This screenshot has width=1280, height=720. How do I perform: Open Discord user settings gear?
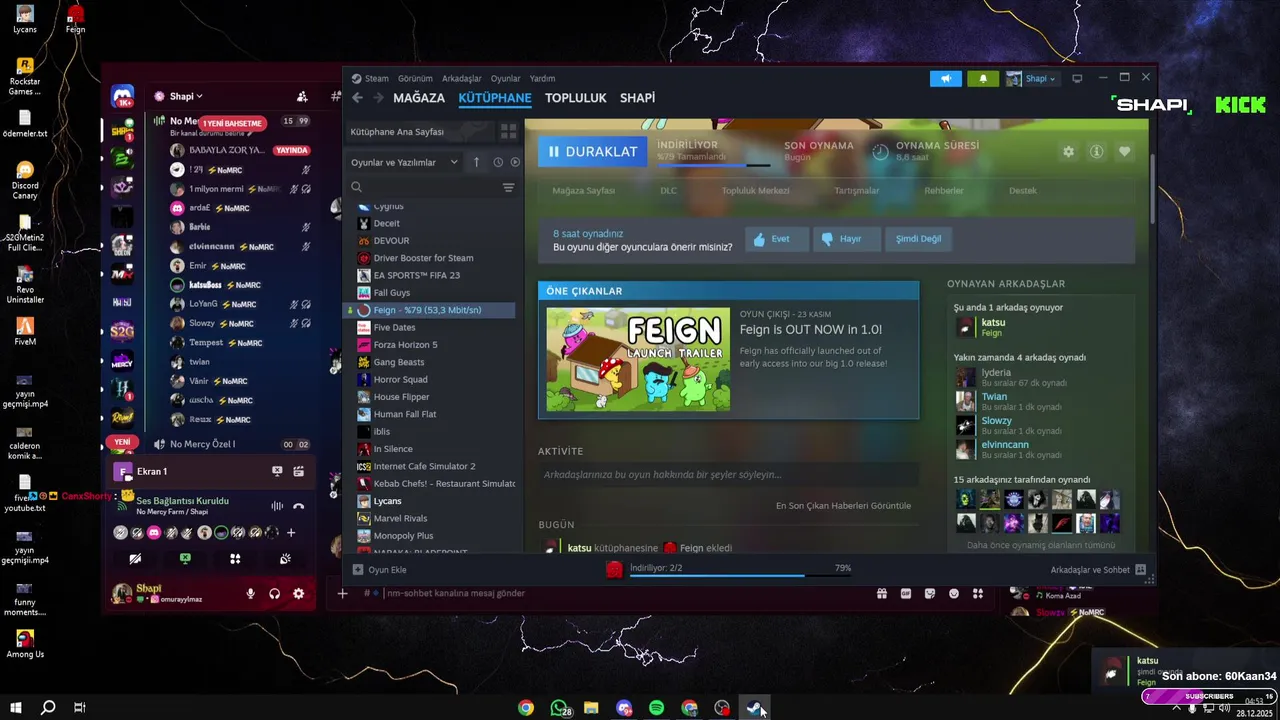tap(298, 594)
